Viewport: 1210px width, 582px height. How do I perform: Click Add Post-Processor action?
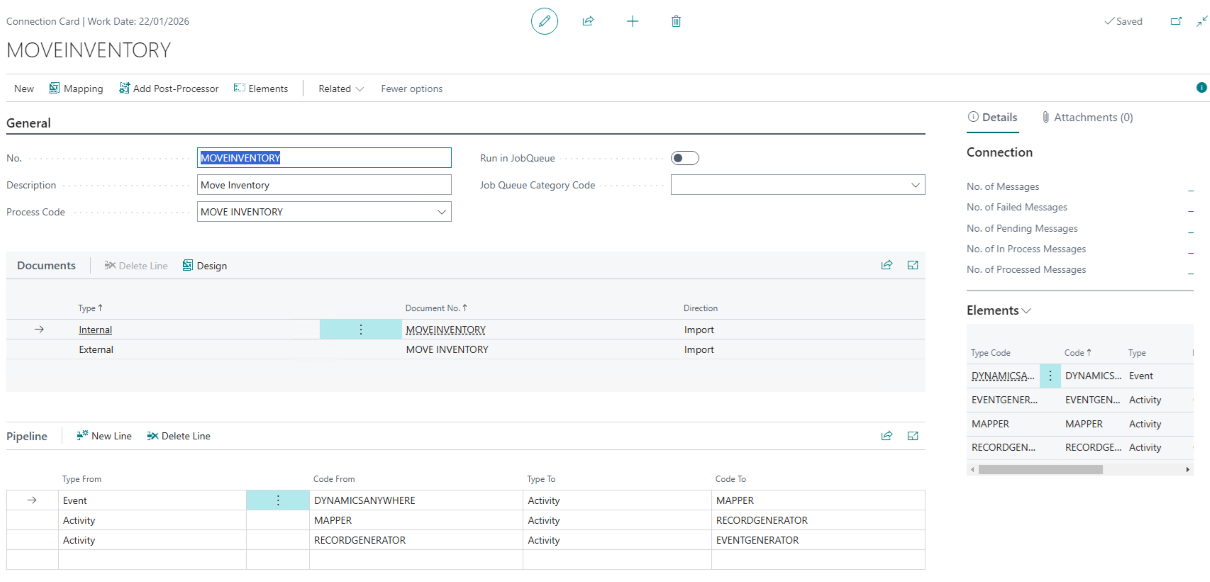[x=168, y=88]
